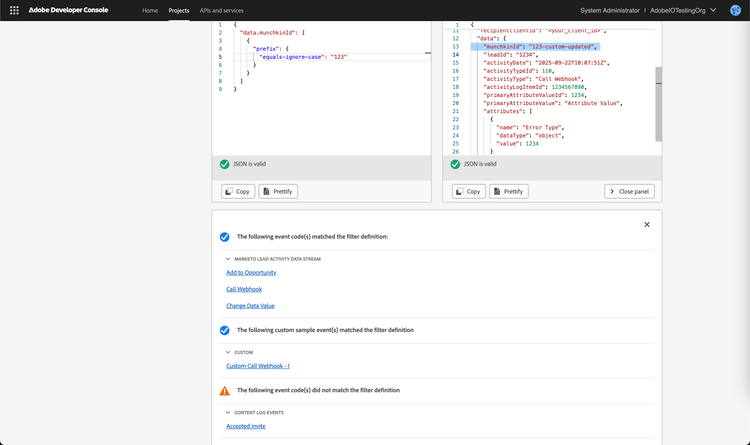The height and width of the screenshot is (445, 750).
Task: Prettify the sample event payload JSON
Action: coord(508,191)
